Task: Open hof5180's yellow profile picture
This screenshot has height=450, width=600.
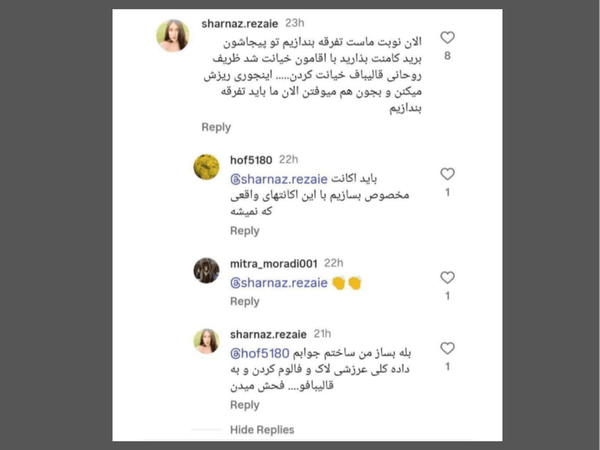Action: coord(206,166)
